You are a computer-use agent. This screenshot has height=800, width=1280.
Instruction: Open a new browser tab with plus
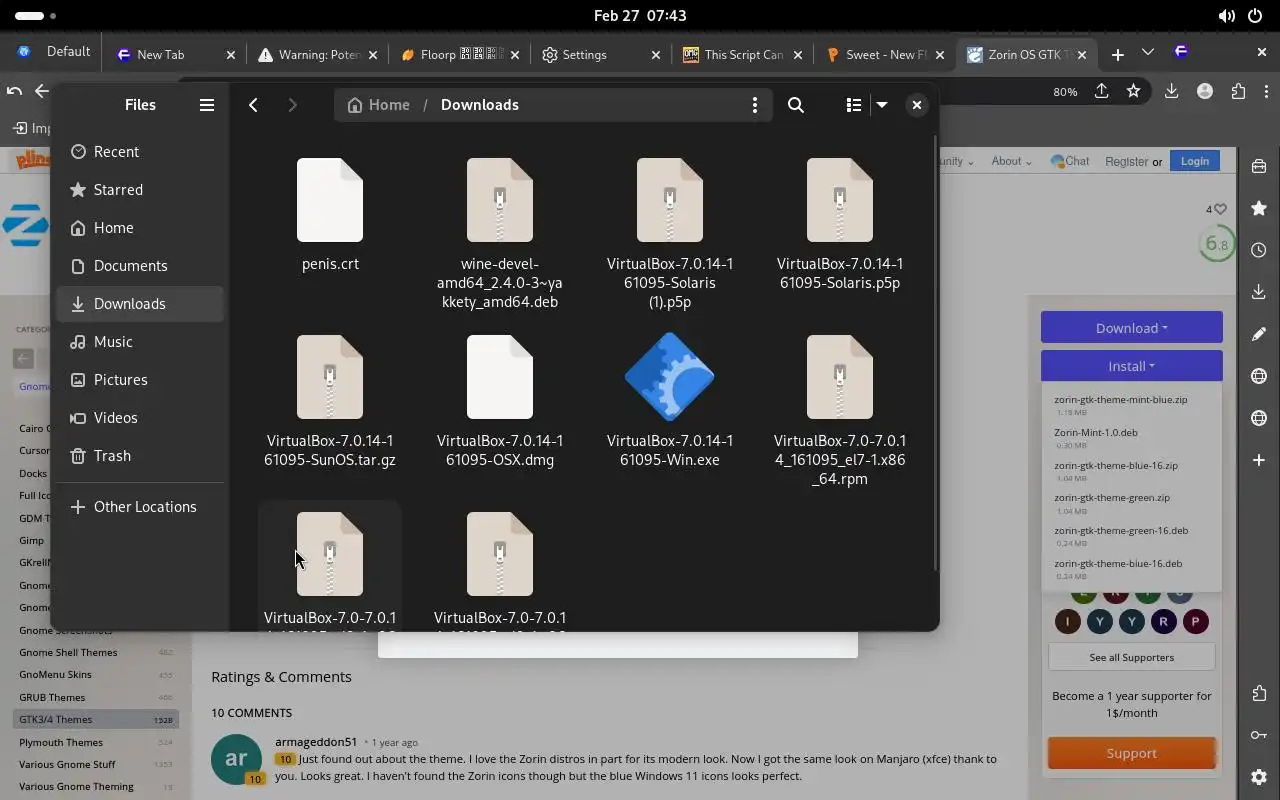[x=1117, y=54]
